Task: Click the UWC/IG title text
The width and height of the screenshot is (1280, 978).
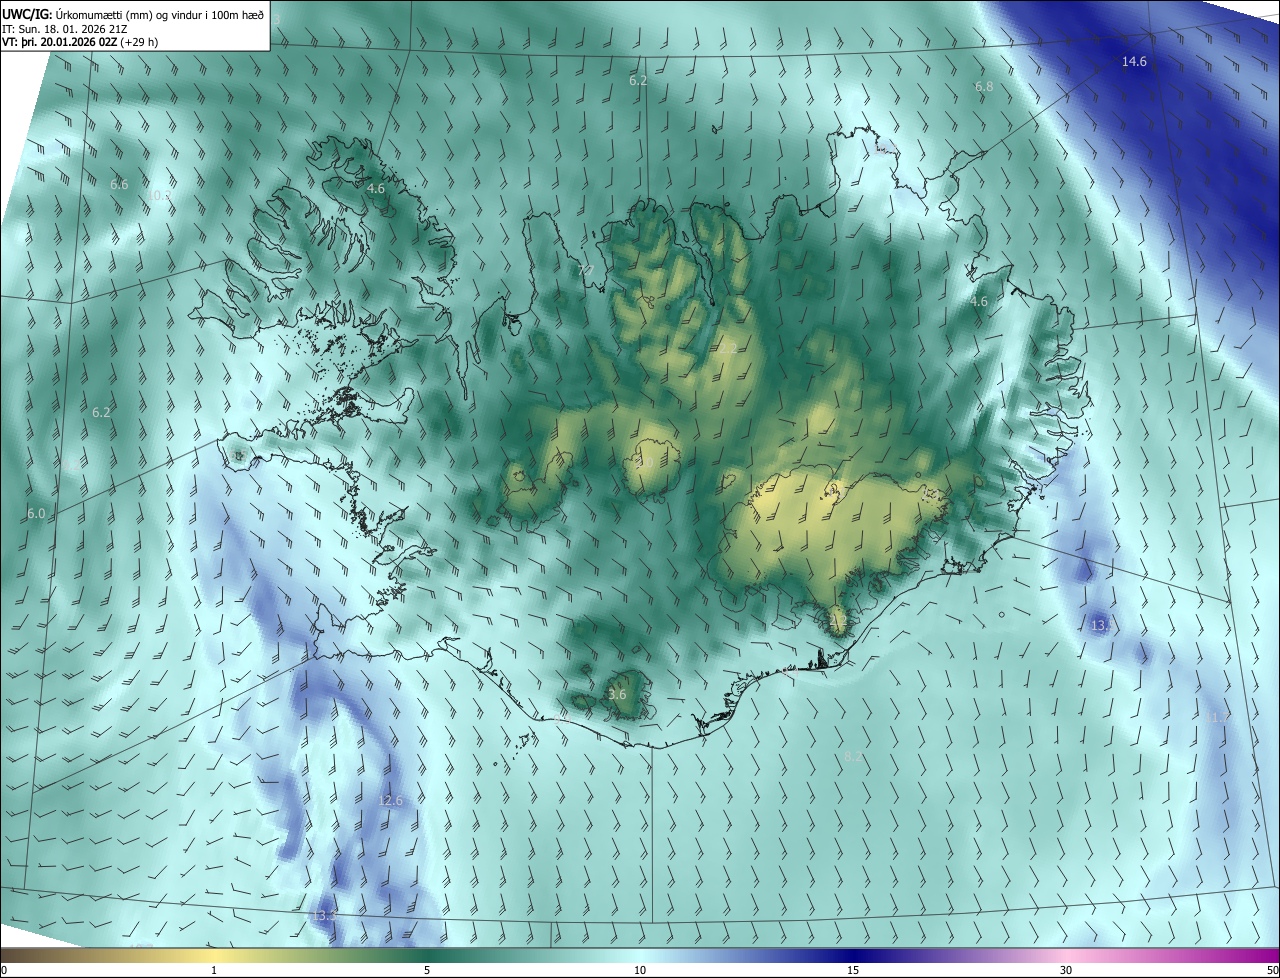Action: (x=27, y=14)
